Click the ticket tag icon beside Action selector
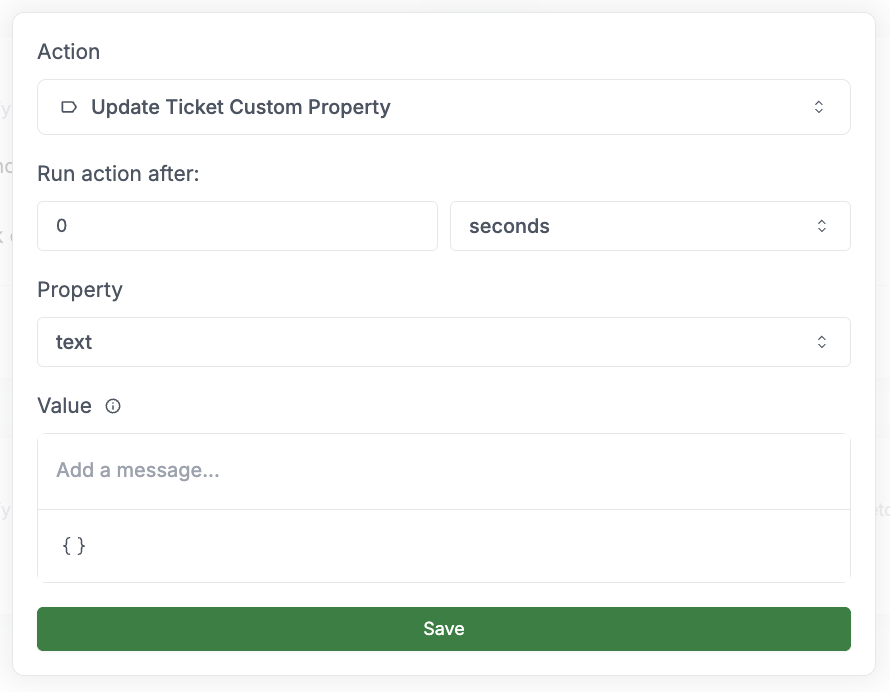 (68, 106)
